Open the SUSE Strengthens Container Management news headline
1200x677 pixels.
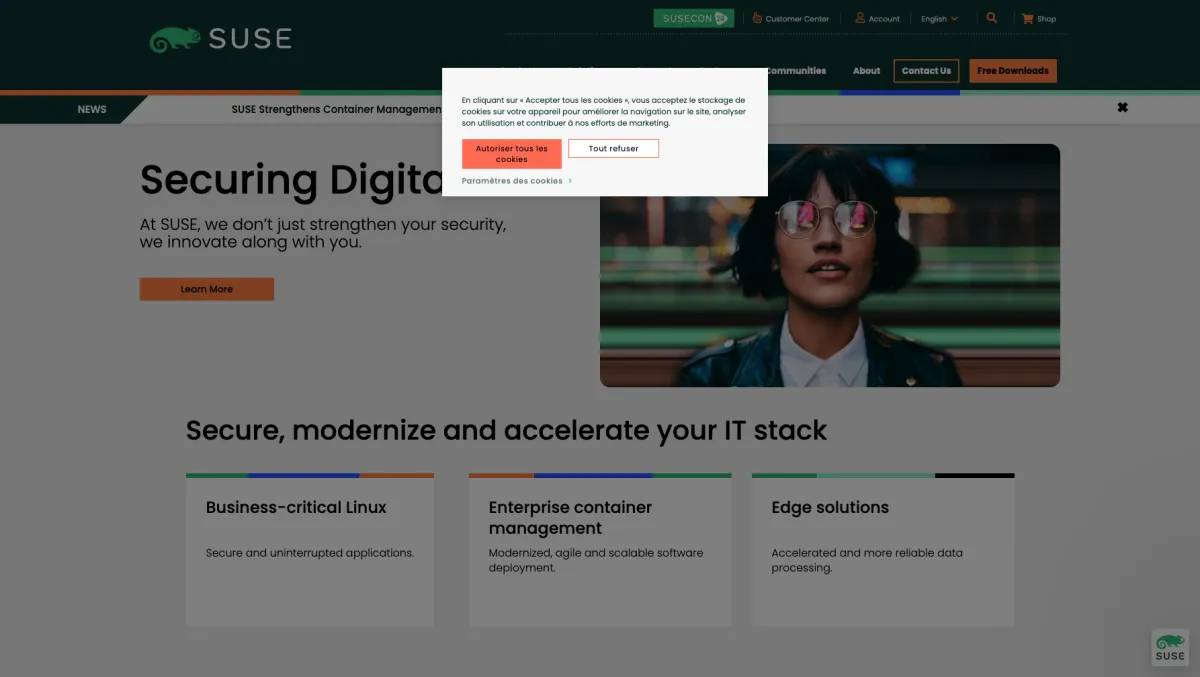coord(336,109)
